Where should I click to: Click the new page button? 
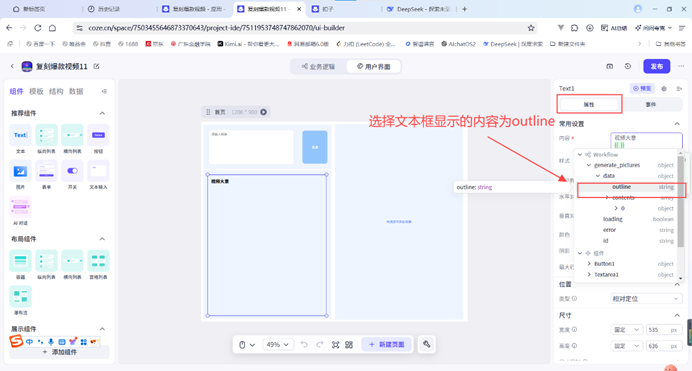[x=387, y=345]
